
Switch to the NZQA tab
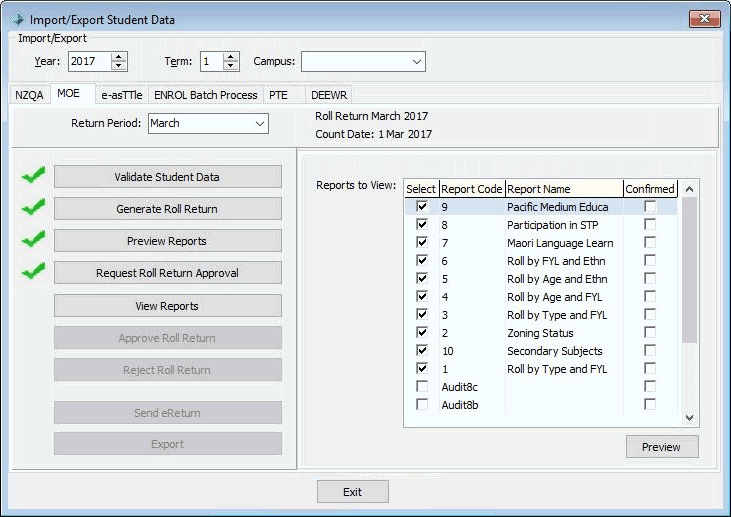click(29, 95)
